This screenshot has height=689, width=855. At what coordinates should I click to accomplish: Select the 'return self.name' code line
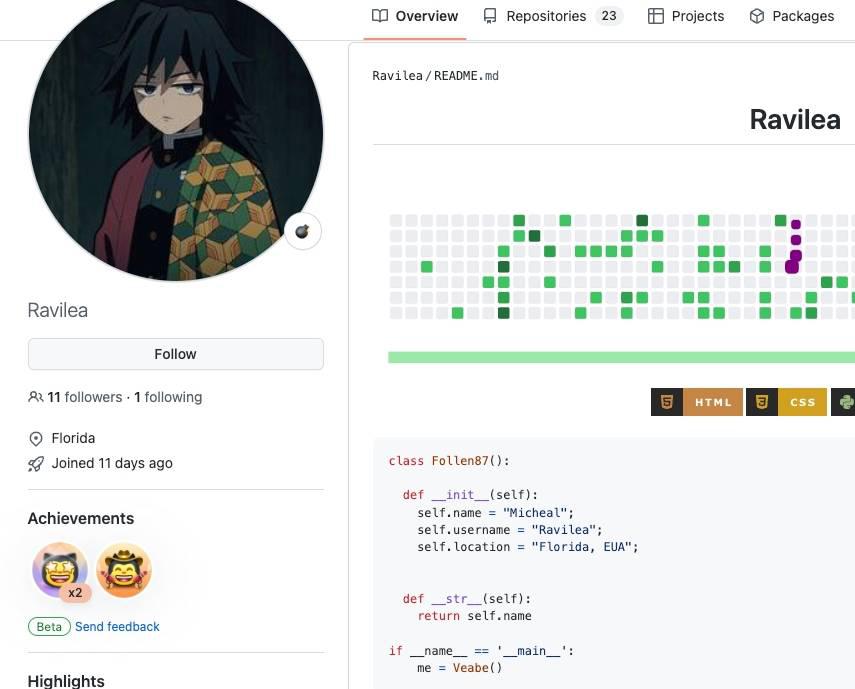click(x=474, y=616)
